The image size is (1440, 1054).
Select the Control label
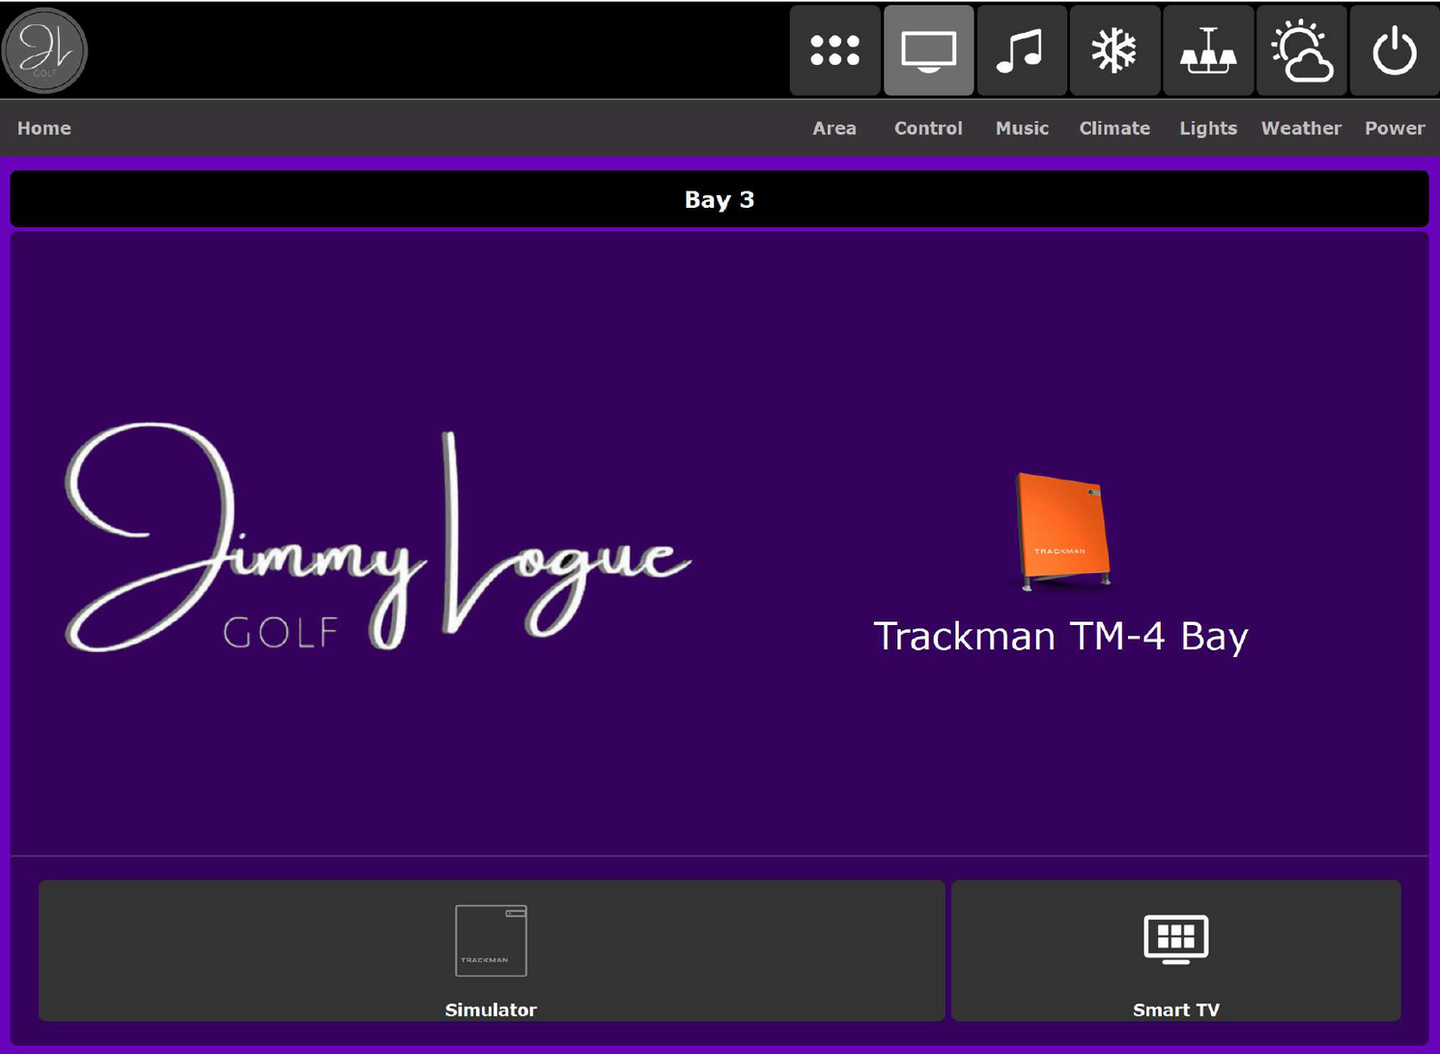pyautogui.click(x=928, y=128)
